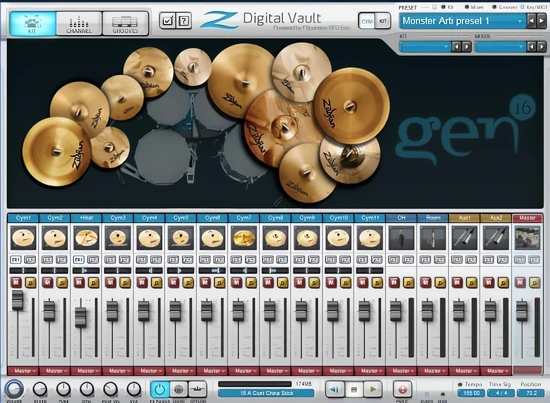Rewind to start with back button
The image size is (550, 403).
coord(334,389)
